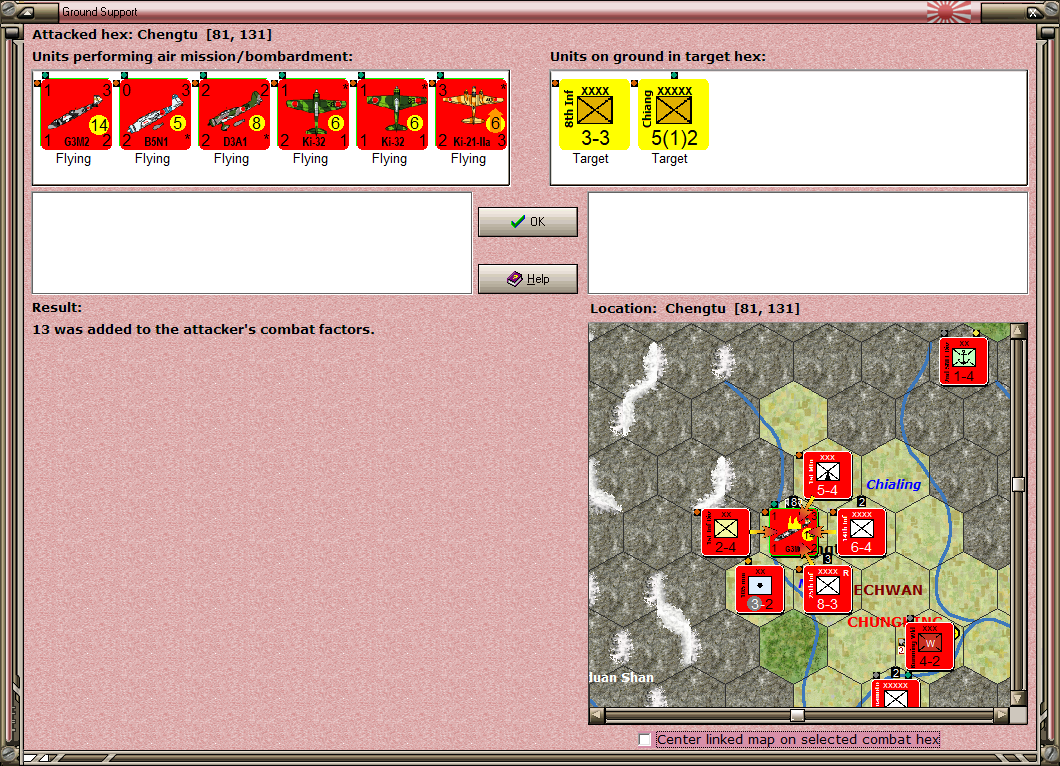The width and height of the screenshot is (1060, 766).
Task: Click the ECHWAN province label on map
Action: click(x=888, y=590)
